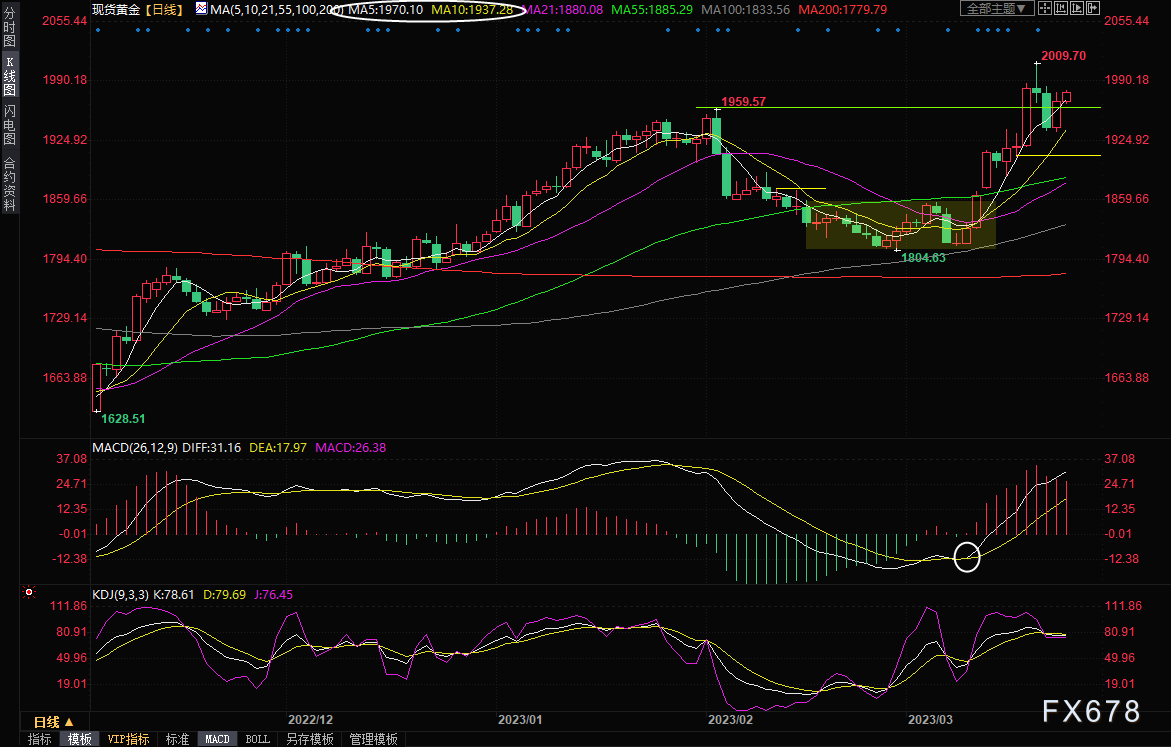Click the 2023/01 date axis label
Viewport: 1171px width, 747px height.
point(520,719)
